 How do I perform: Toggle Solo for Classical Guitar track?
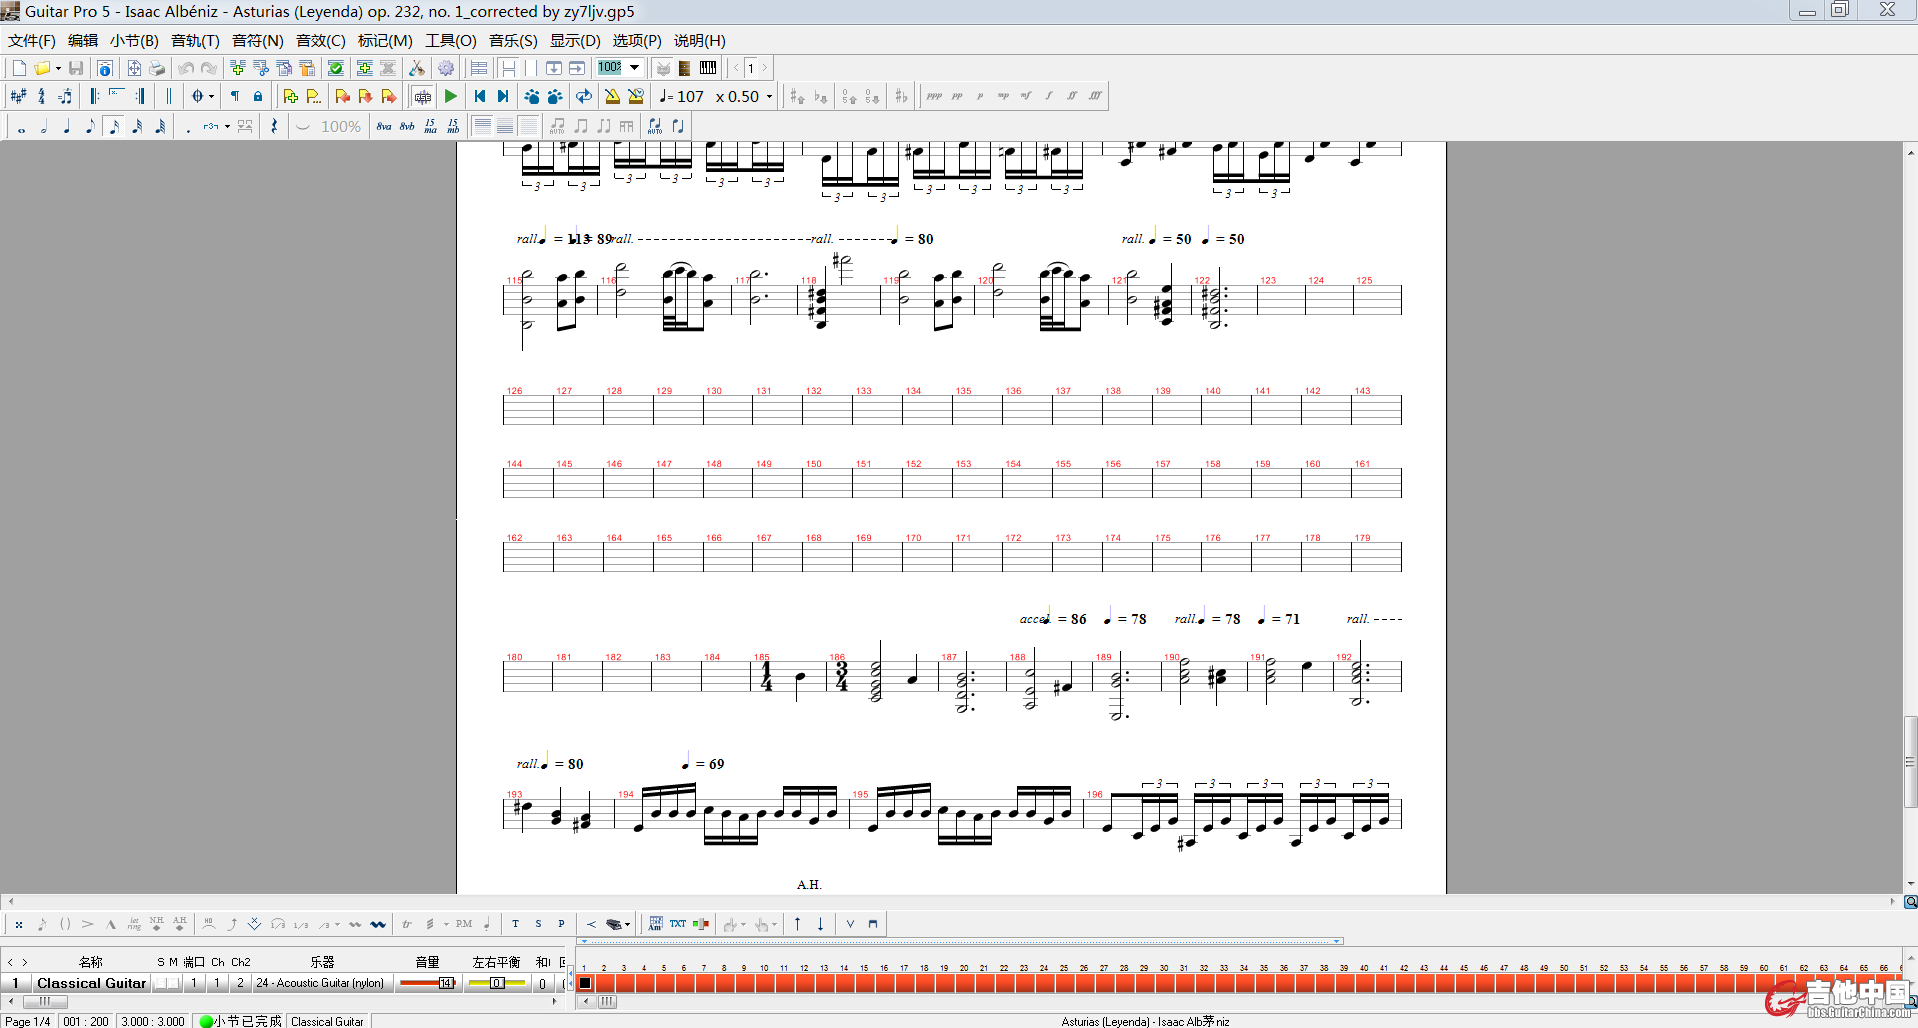160,983
